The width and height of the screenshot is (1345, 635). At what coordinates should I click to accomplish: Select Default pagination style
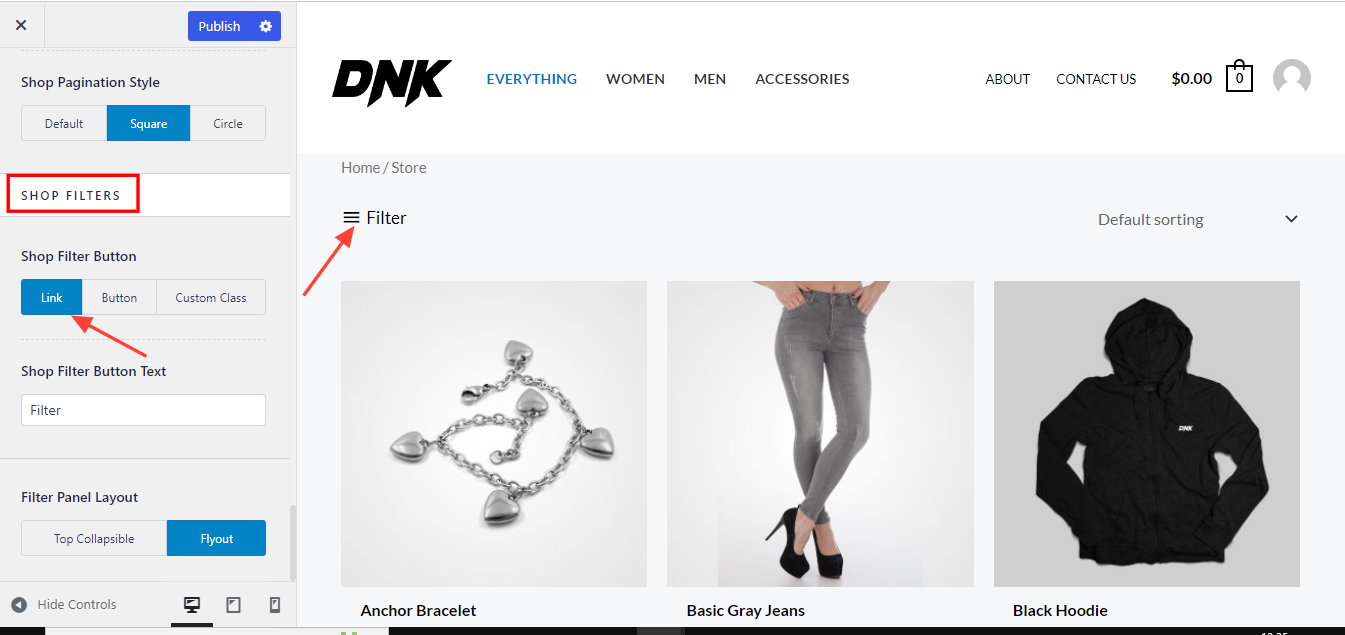coord(64,123)
